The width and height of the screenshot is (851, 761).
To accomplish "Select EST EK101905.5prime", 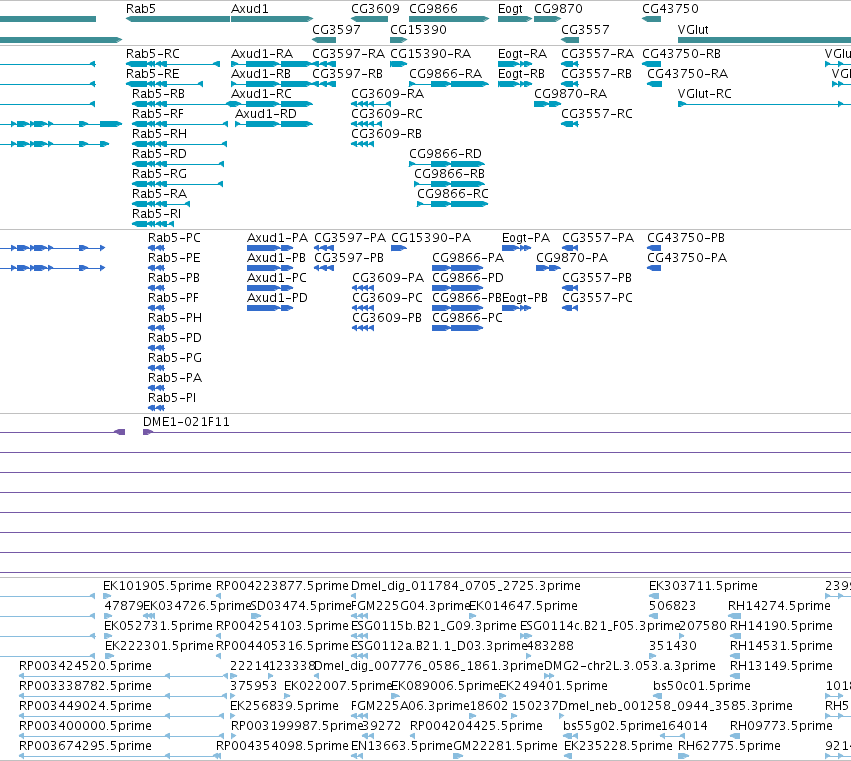I will coord(157,586).
